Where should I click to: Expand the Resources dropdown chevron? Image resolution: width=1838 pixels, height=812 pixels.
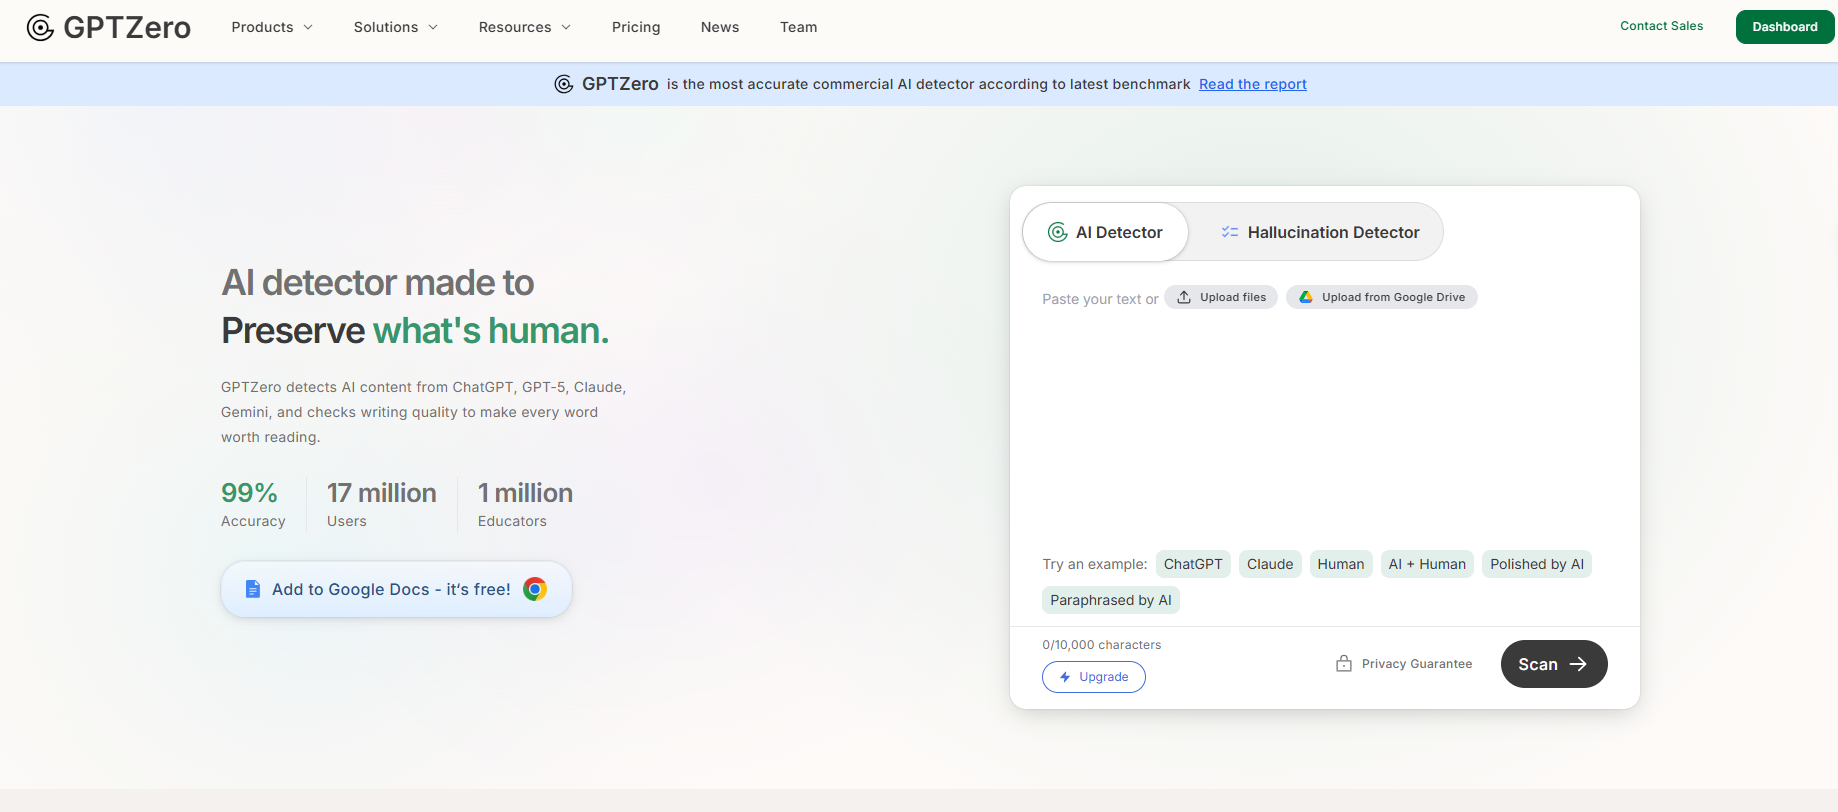point(566,27)
